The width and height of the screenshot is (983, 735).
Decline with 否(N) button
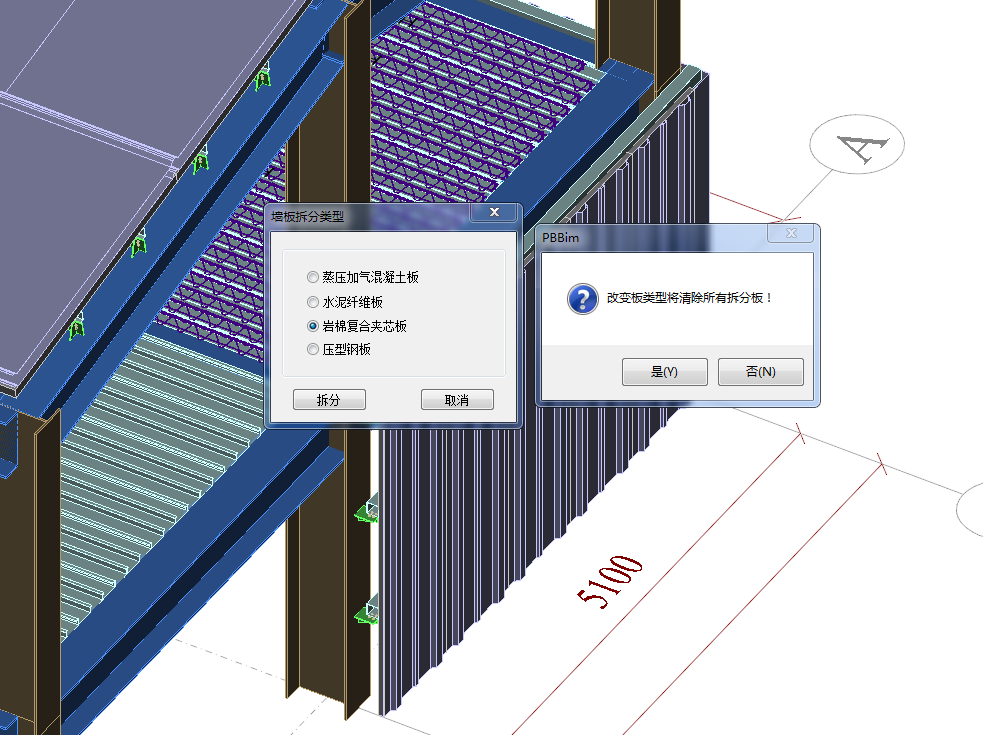(760, 372)
